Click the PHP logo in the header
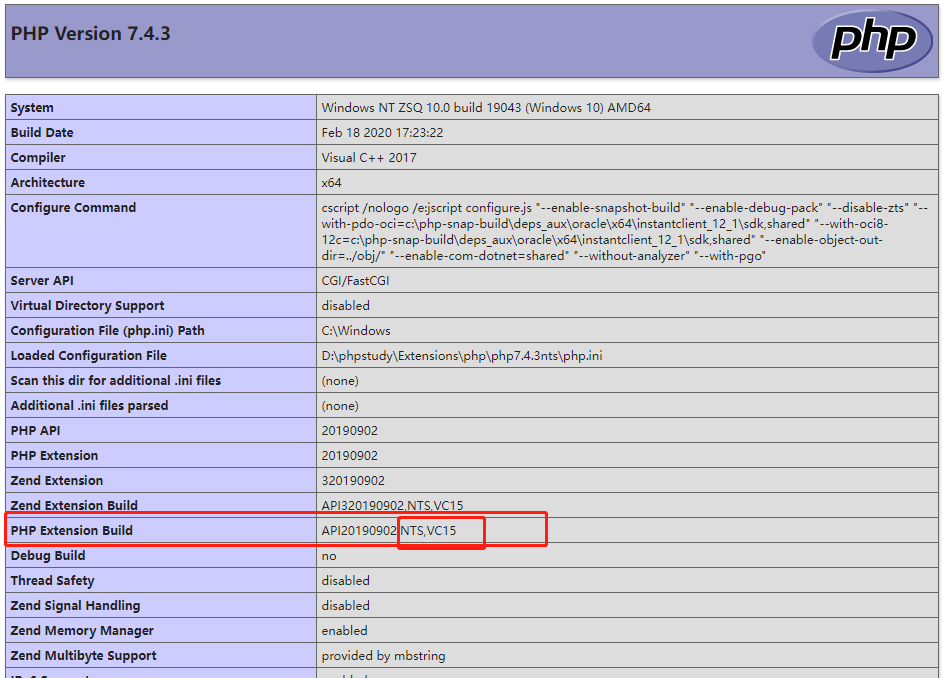The image size is (945, 678). click(x=871, y=41)
